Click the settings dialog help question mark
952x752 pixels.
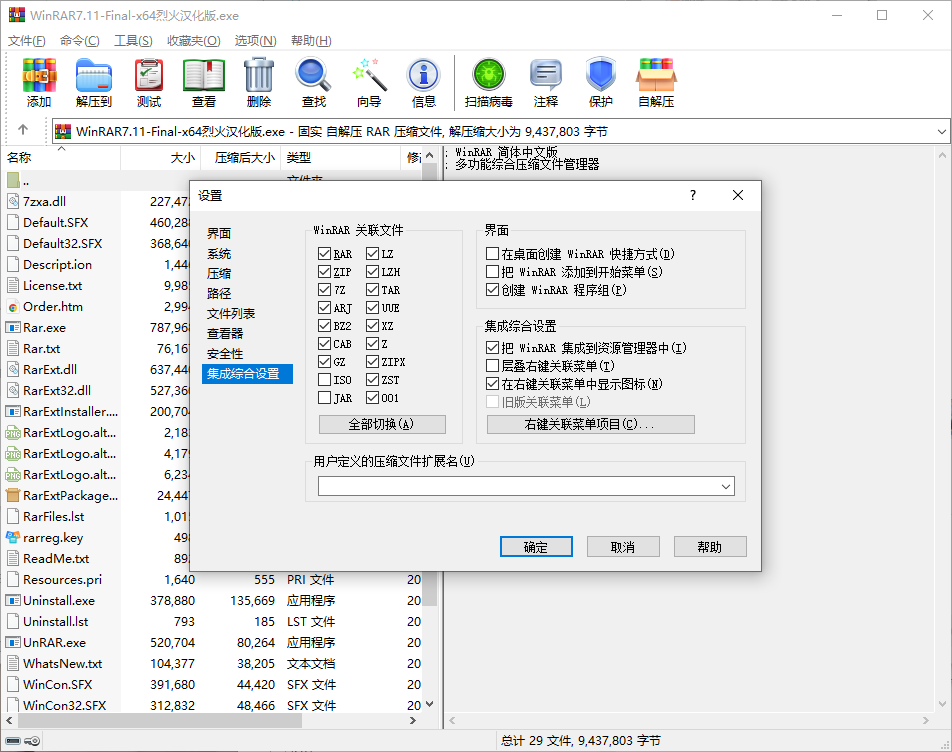coord(693,195)
